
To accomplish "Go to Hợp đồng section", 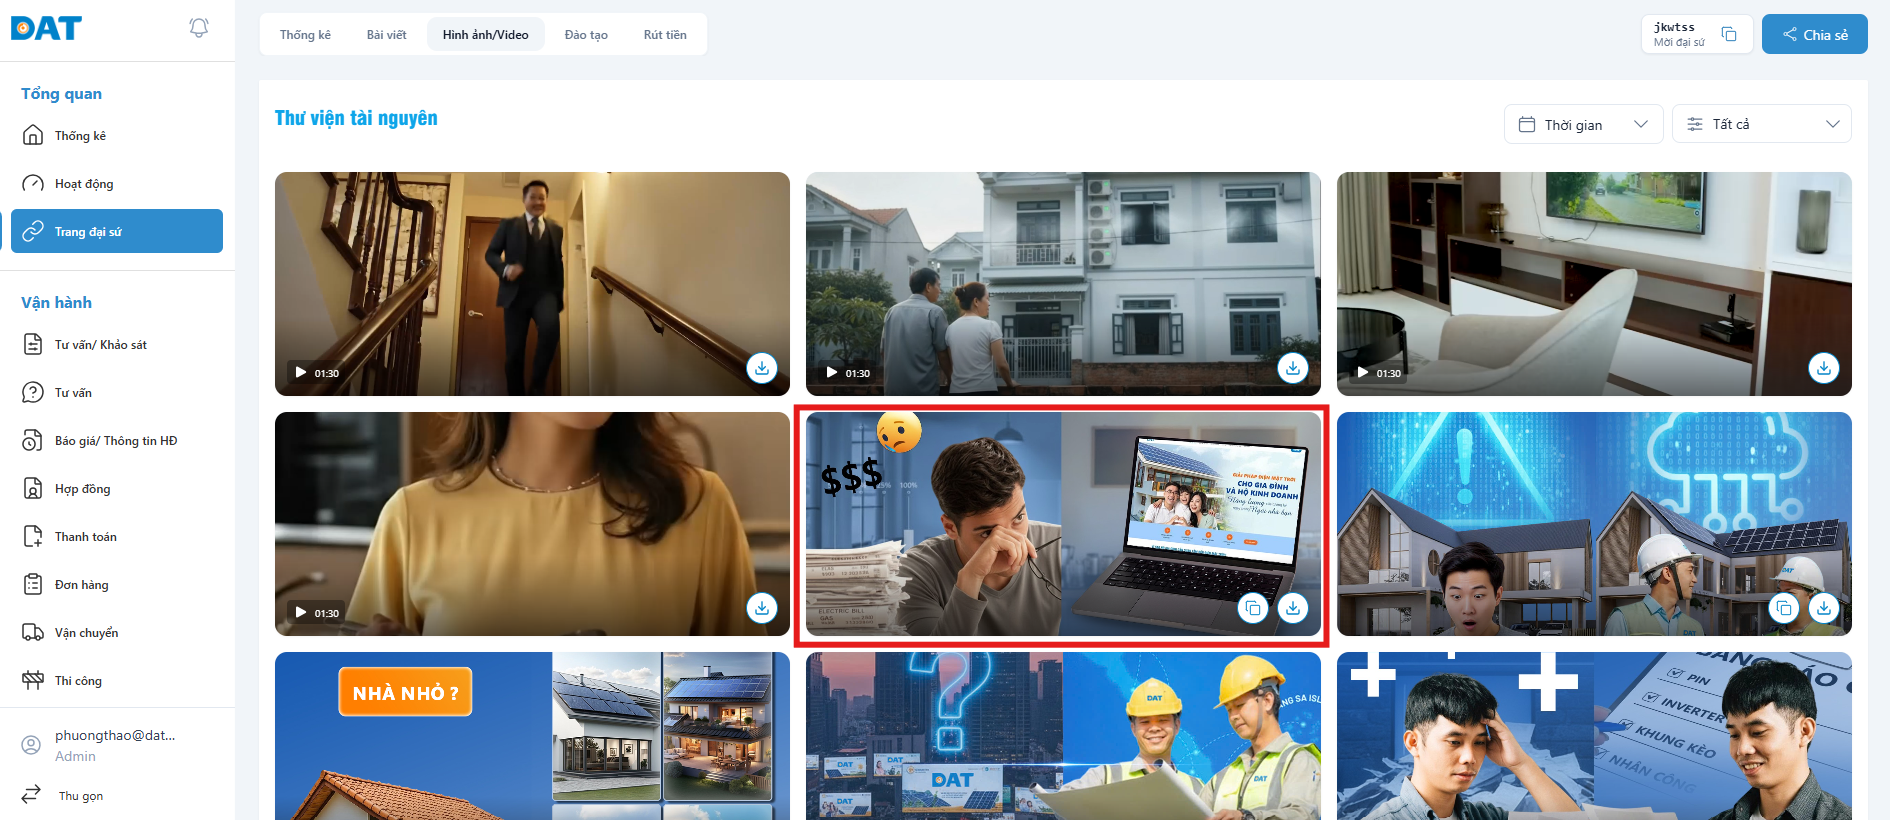I will point(117,488).
